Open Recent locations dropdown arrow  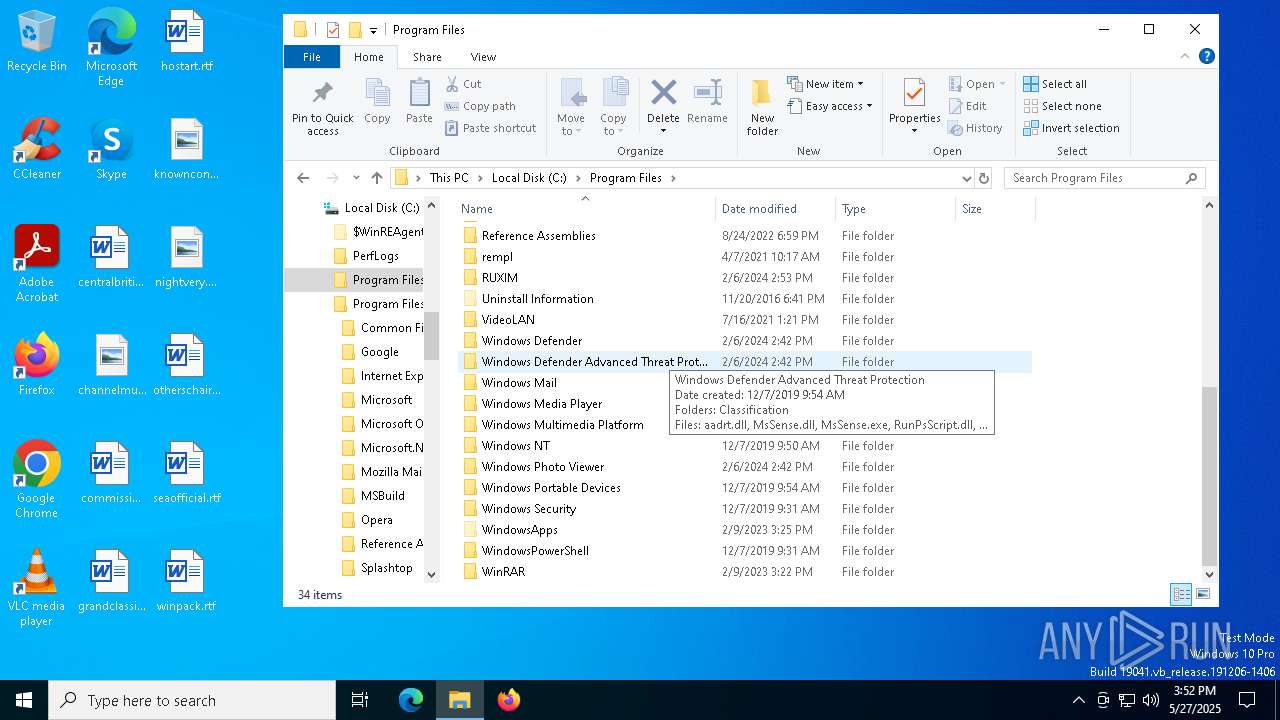tap(355, 178)
